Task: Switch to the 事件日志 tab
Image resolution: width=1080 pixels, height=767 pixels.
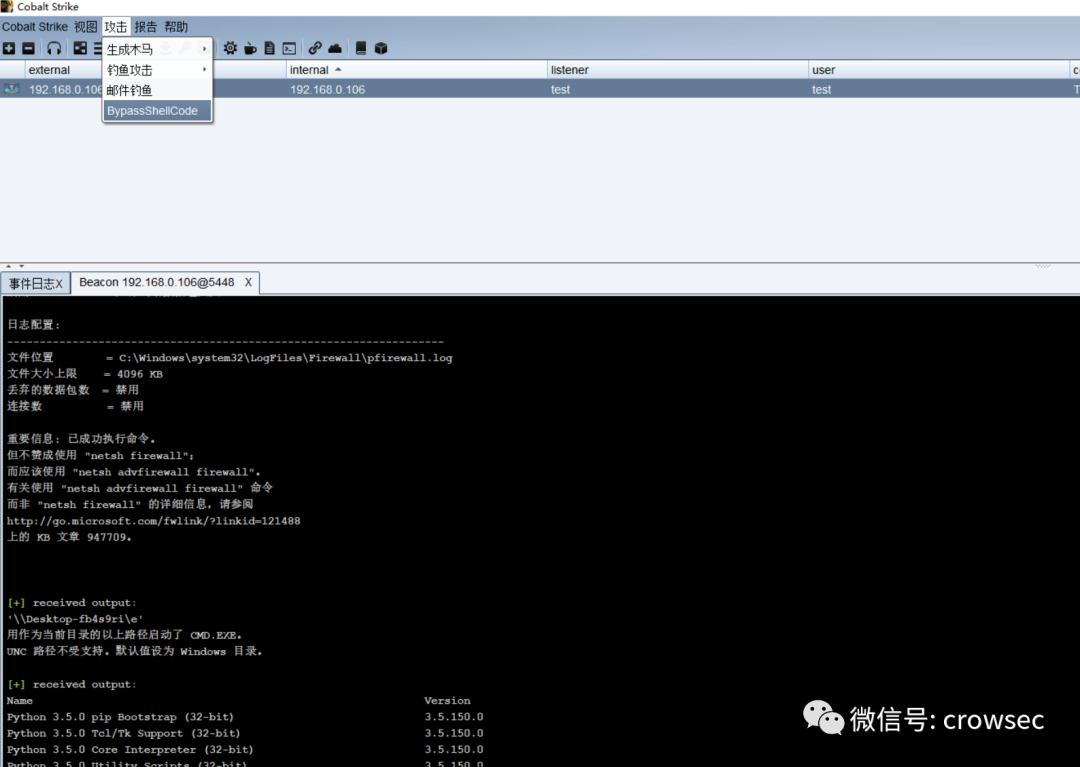Action: click(x=30, y=283)
